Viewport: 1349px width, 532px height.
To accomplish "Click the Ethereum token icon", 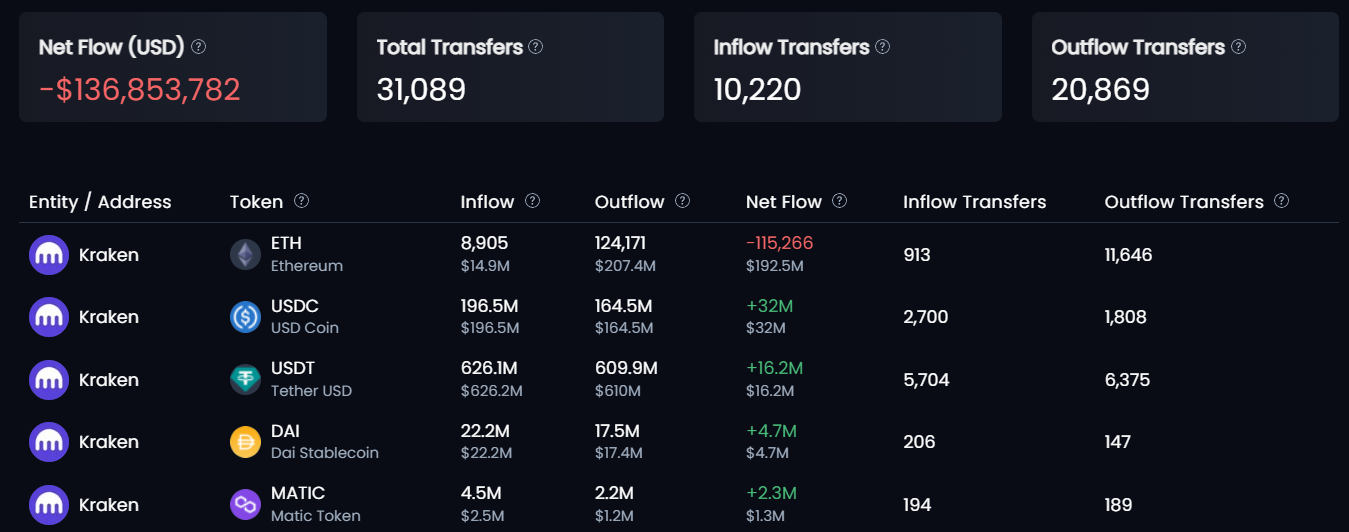I will (x=245, y=255).
